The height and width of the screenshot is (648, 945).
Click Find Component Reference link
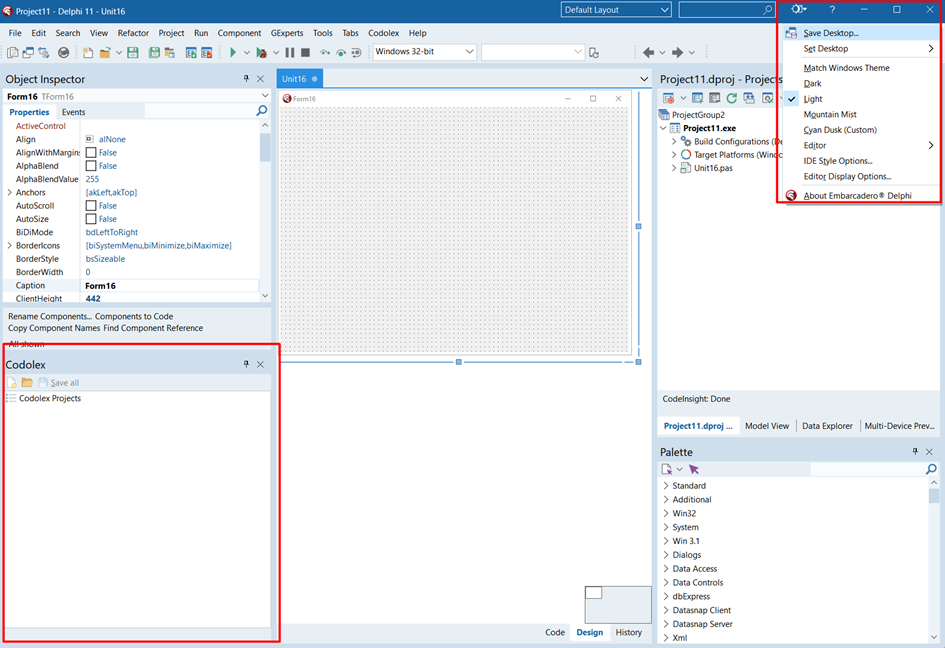coord(153,329)
